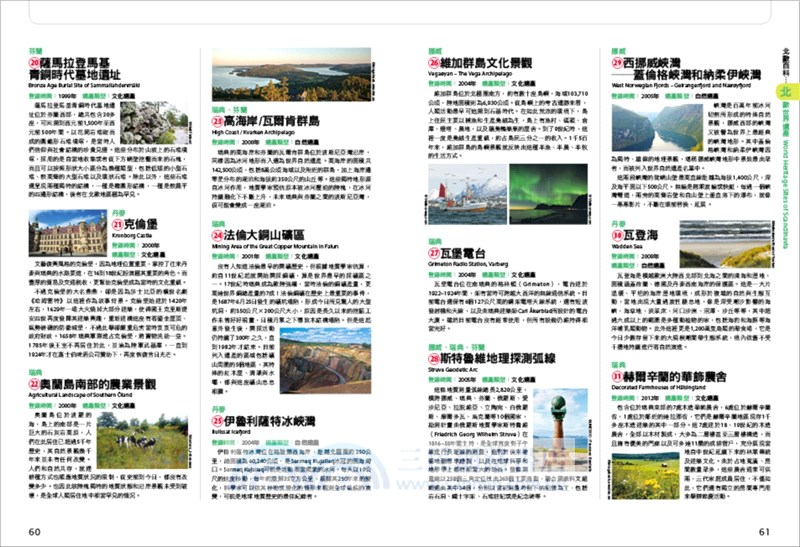Click the number 21 Kronborg Castle marker
The width and height of the screenshot is (800, 547).
[x=119, y=223]
